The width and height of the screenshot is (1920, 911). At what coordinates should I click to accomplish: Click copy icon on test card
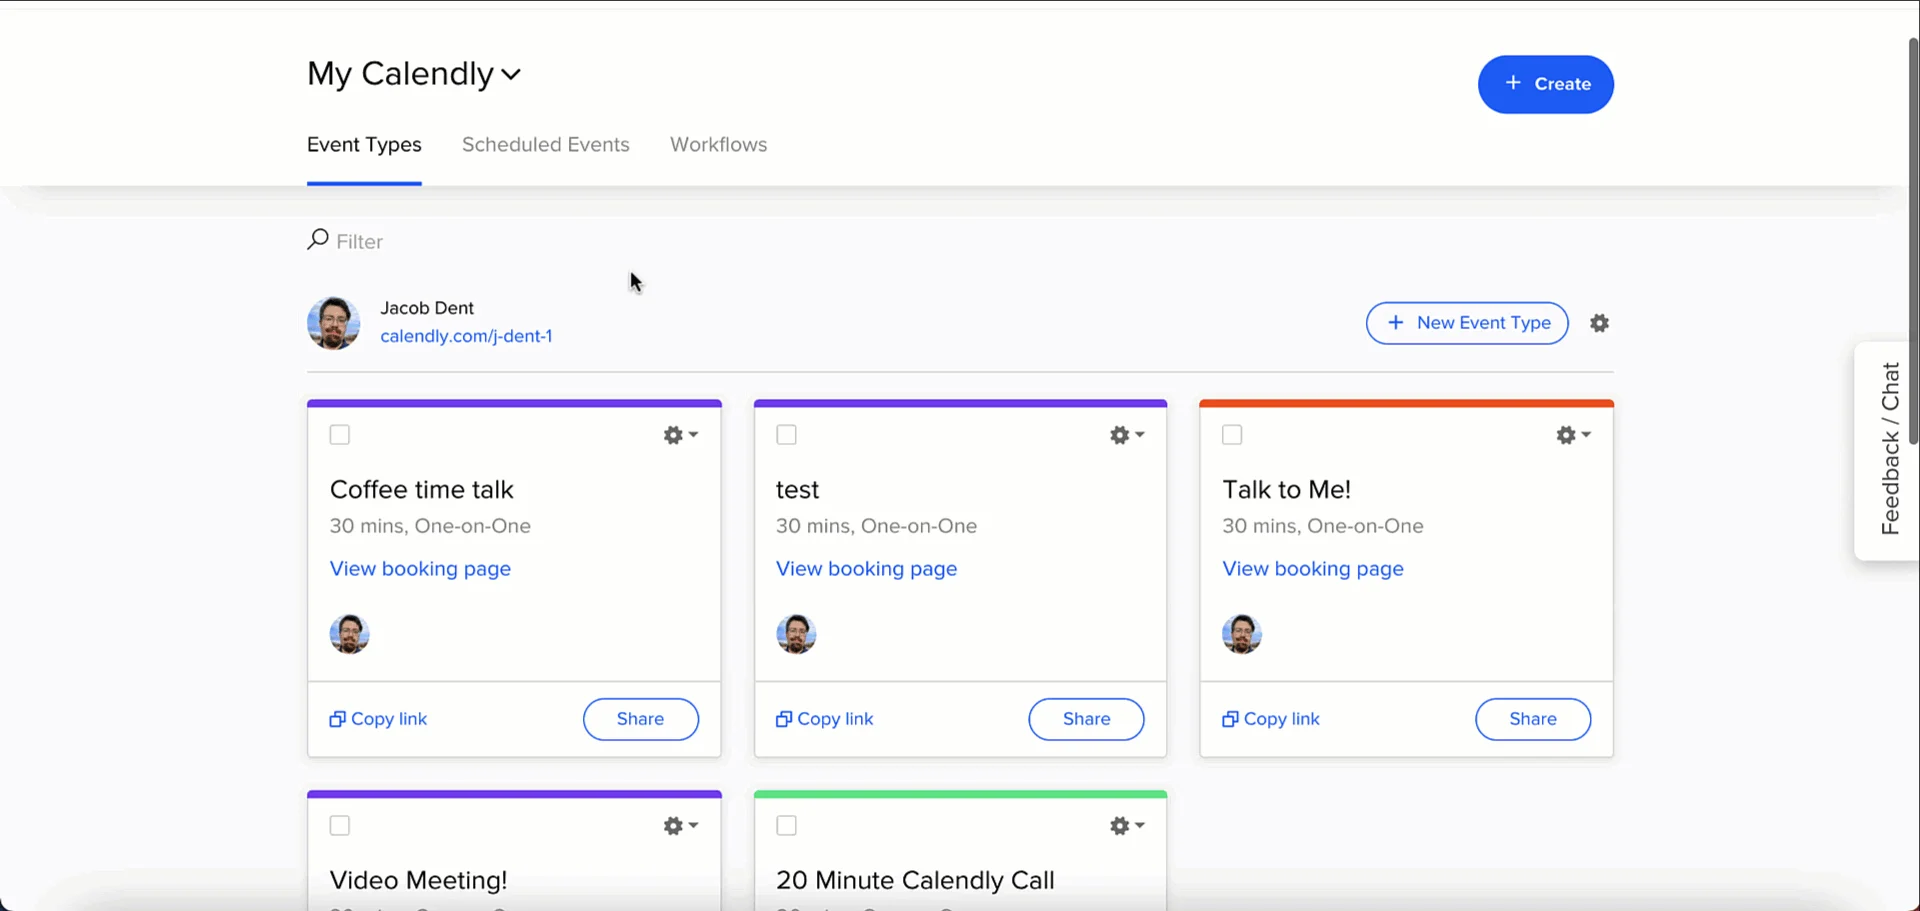784,719
